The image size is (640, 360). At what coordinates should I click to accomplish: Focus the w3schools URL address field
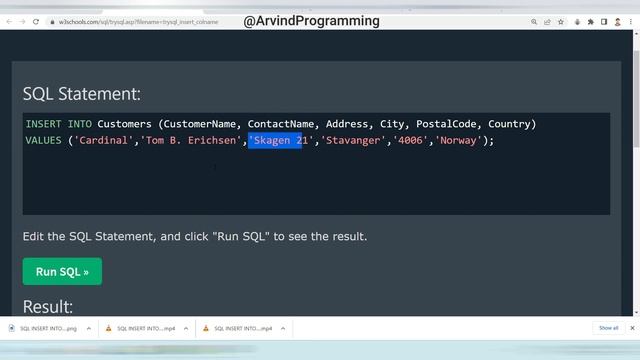tap(139, 22)
